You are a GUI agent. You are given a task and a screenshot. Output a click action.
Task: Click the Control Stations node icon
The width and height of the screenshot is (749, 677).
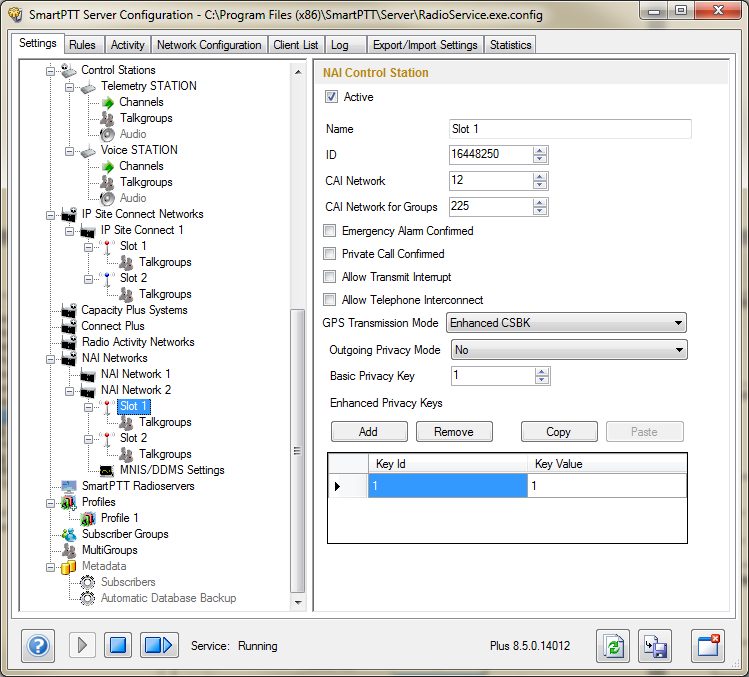point(69,70)
